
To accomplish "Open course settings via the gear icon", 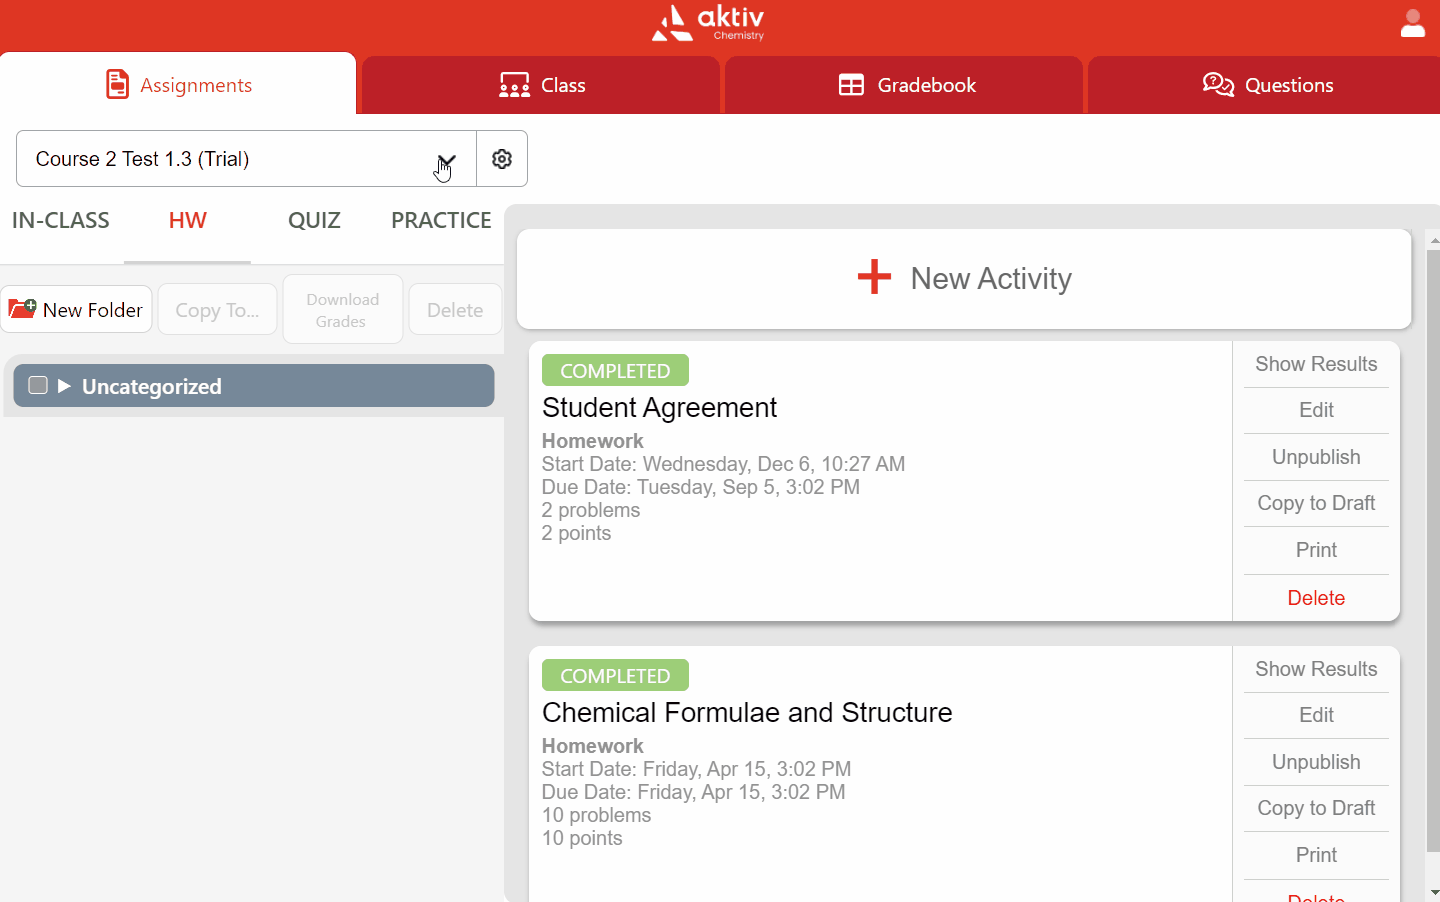I will (502, 158).
